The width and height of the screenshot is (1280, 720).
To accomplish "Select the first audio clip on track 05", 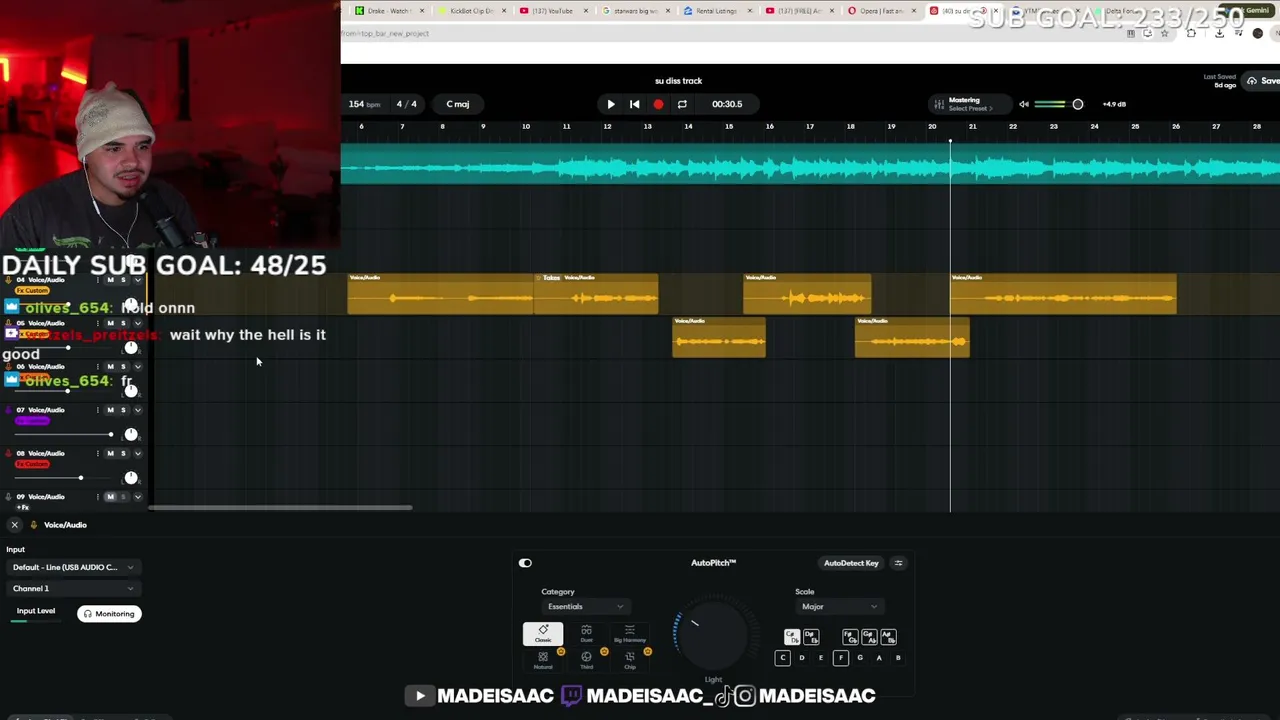I will point(719,338).
